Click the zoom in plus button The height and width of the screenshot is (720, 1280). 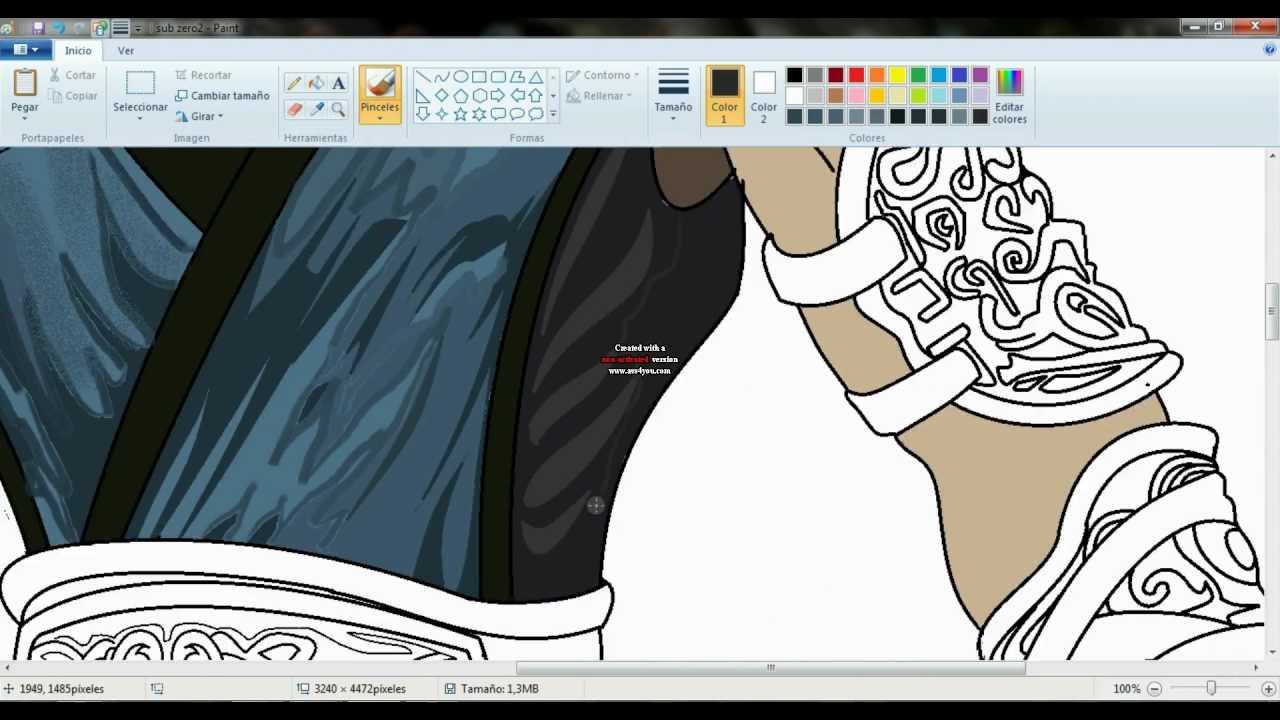pyautogui.click(x=1268, y=688)
